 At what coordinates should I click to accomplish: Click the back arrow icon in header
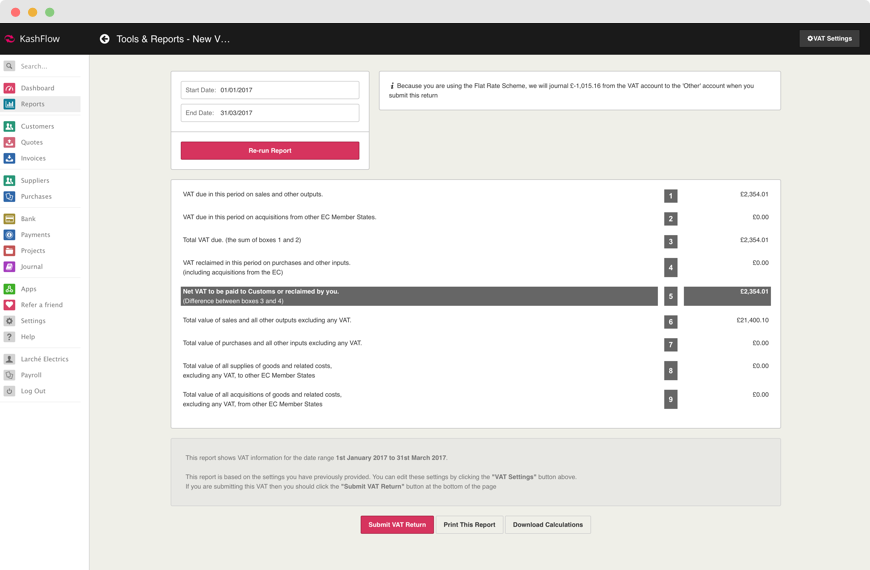pos(104,39)
